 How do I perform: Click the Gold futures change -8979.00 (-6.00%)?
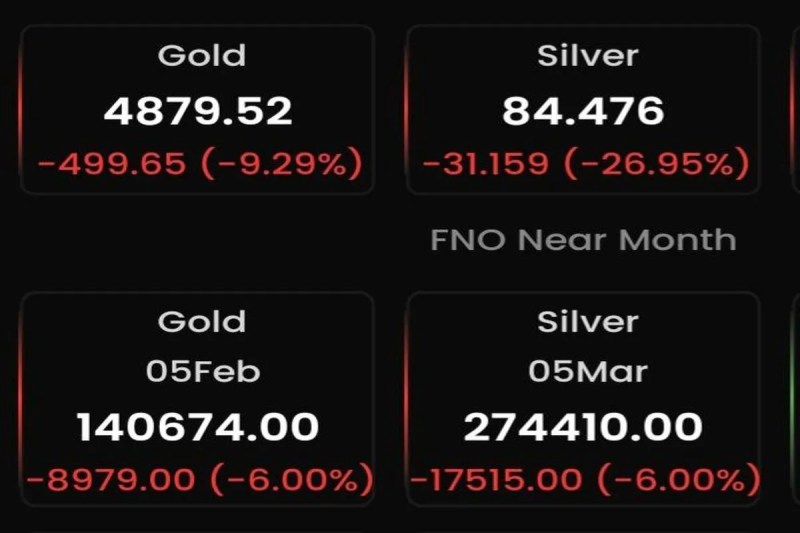pyautogui.click(x=199, y=480)
